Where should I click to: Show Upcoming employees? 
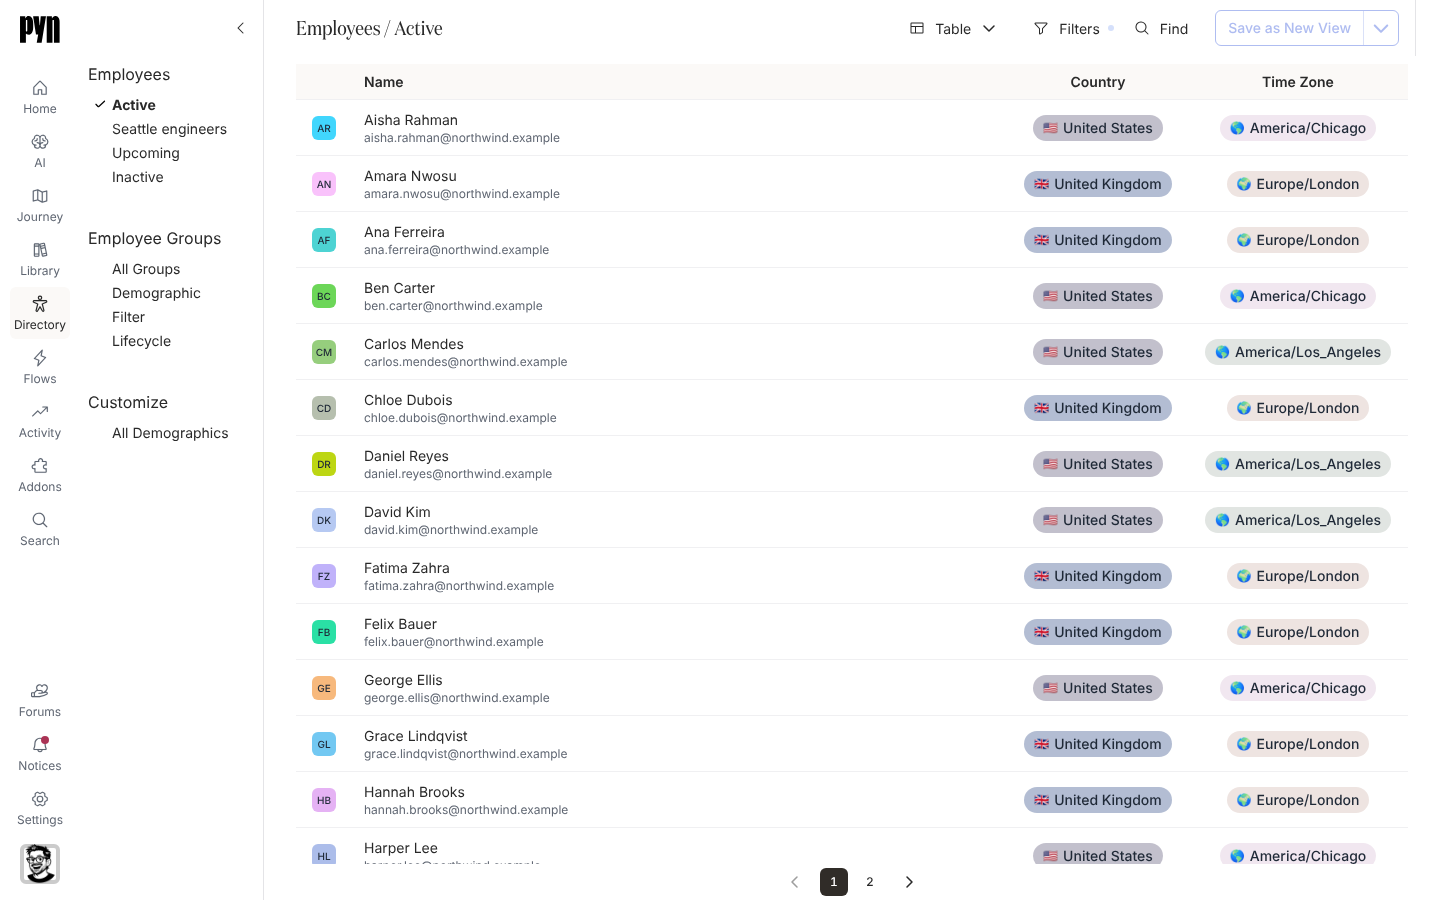pos(146,153)
